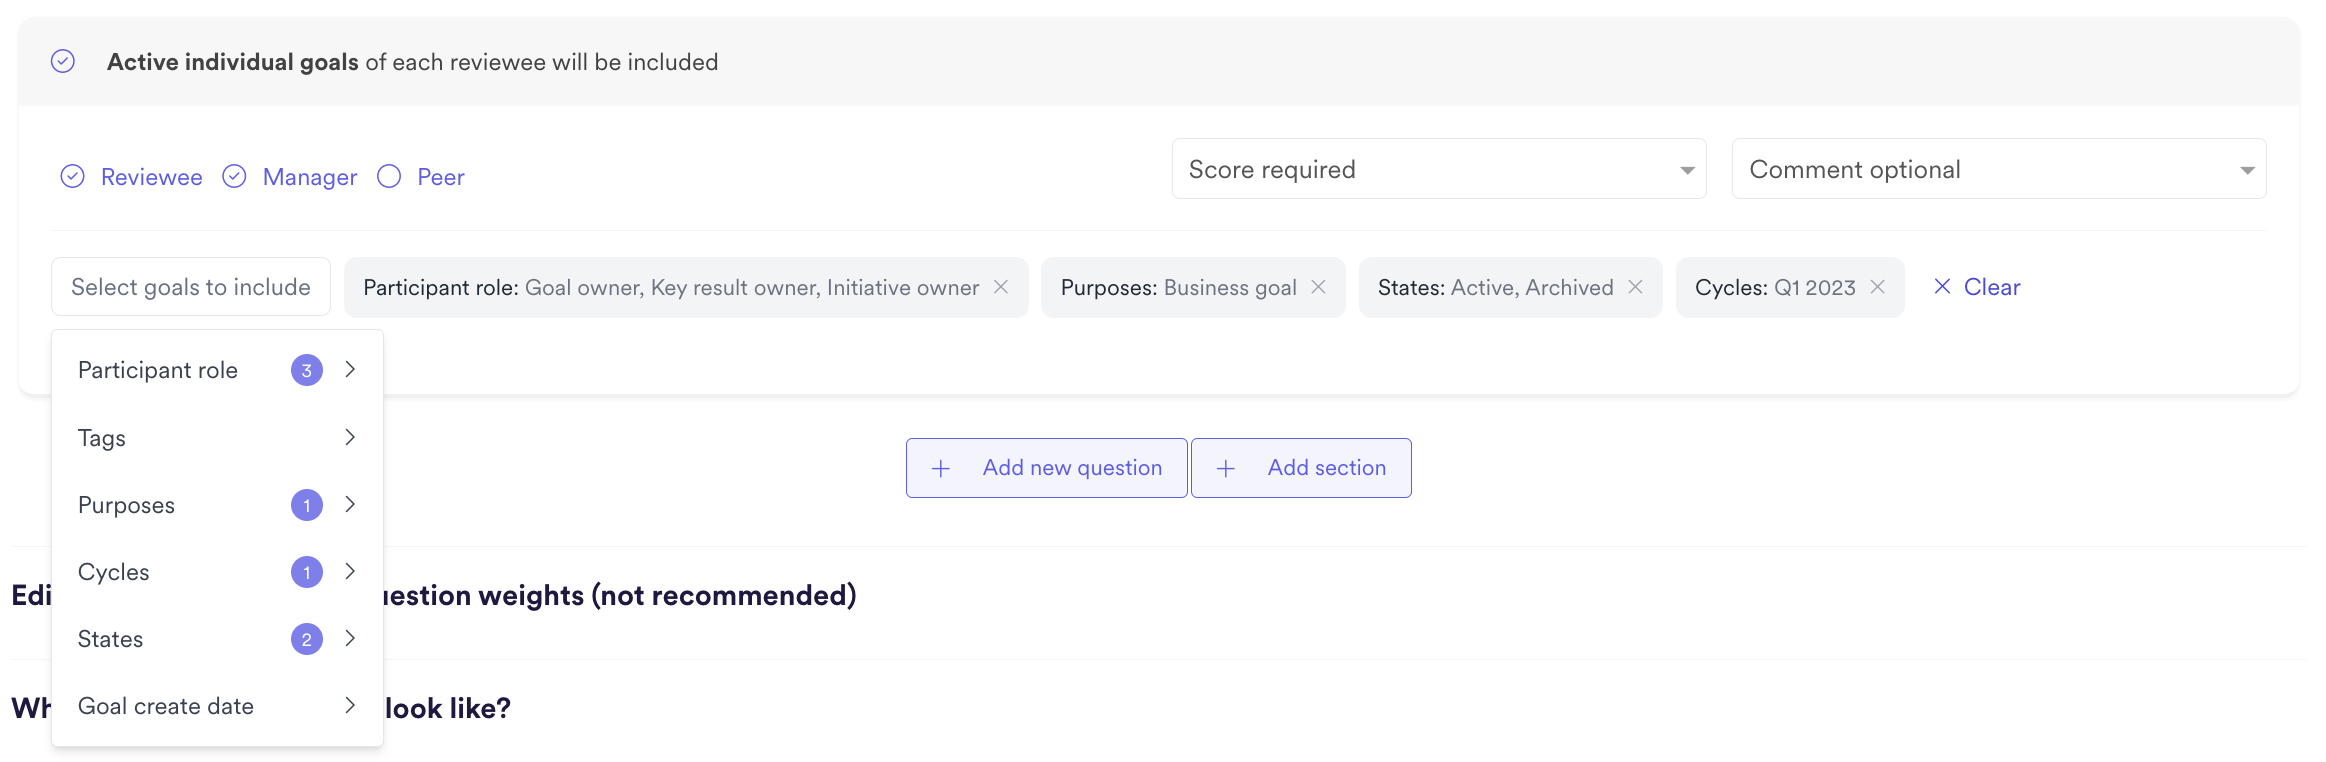Open the Participant role submenu

[217, 370]
